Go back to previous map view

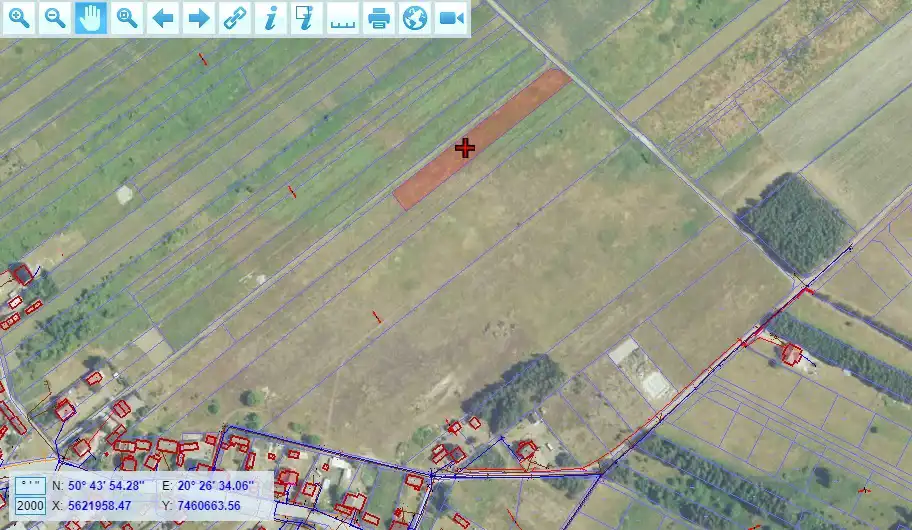163,18
